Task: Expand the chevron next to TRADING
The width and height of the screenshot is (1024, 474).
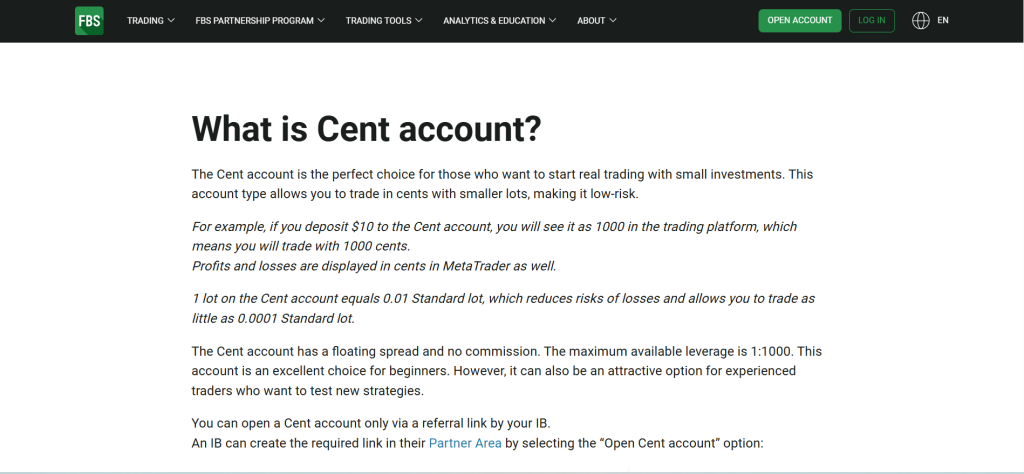Action: click(172, 20)
